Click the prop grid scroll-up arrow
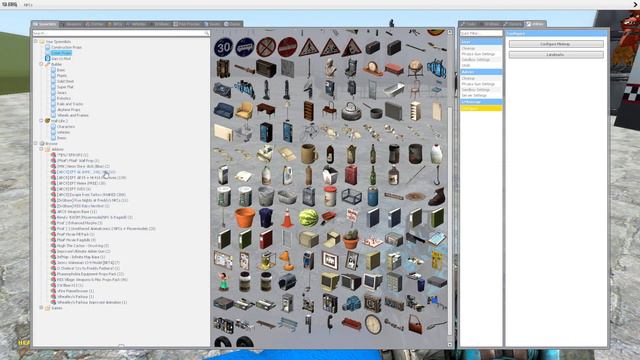 (x=450, y=32)
